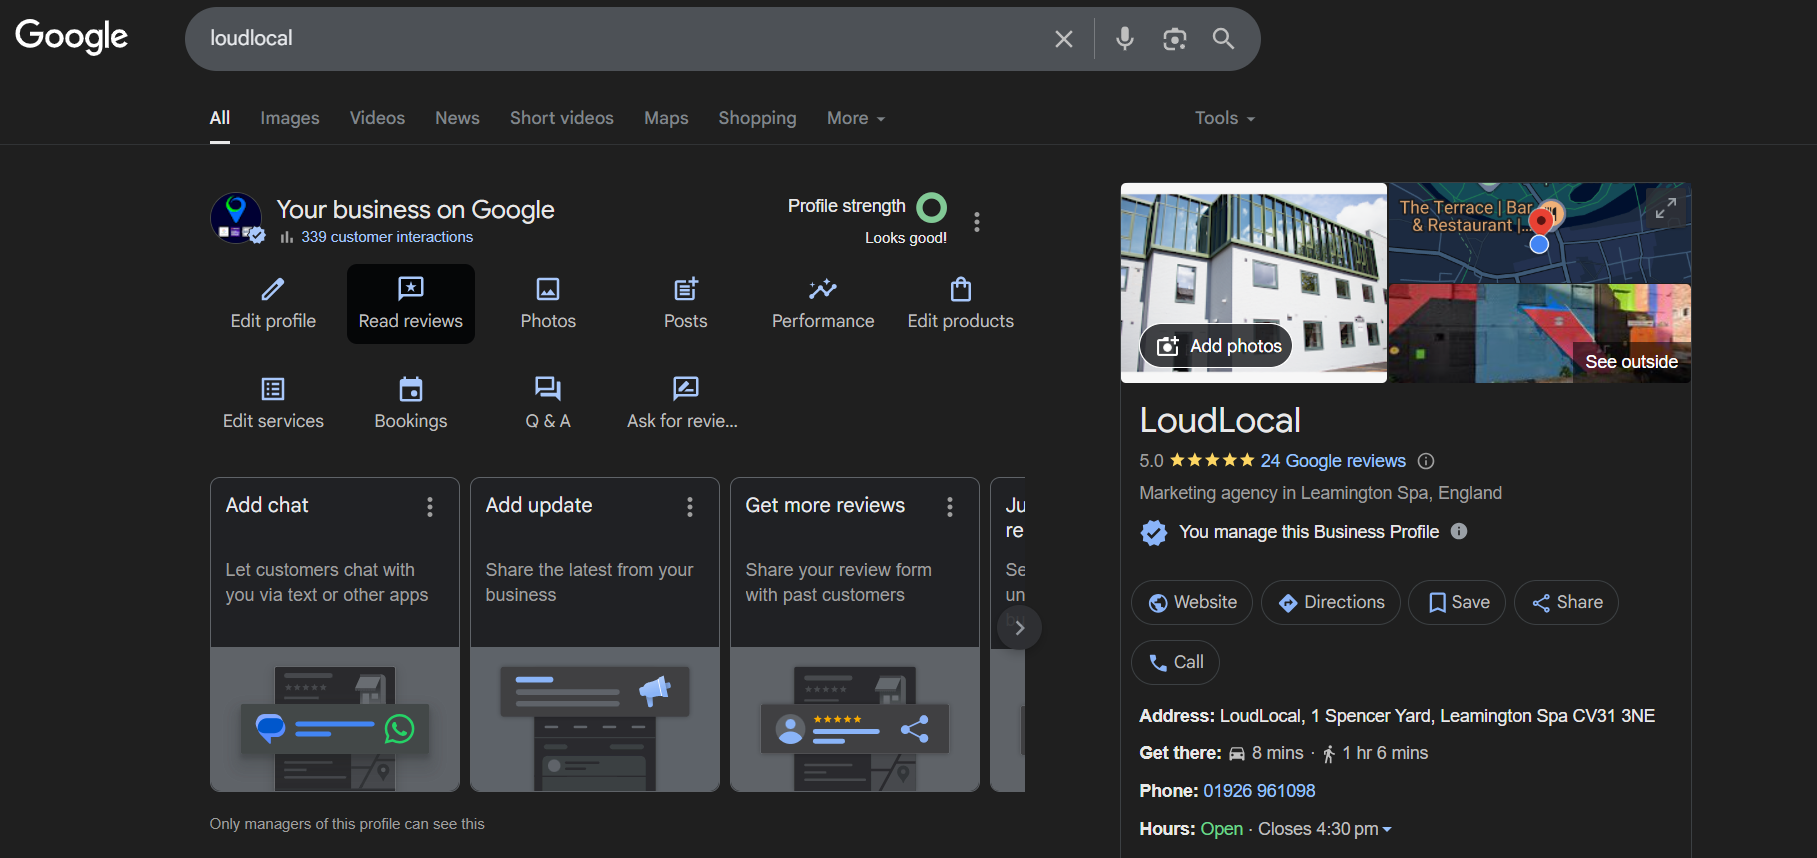The width and height of the screenshot is (1817, 858).
Task: Click the Google logo
Action: pos(71,37)
